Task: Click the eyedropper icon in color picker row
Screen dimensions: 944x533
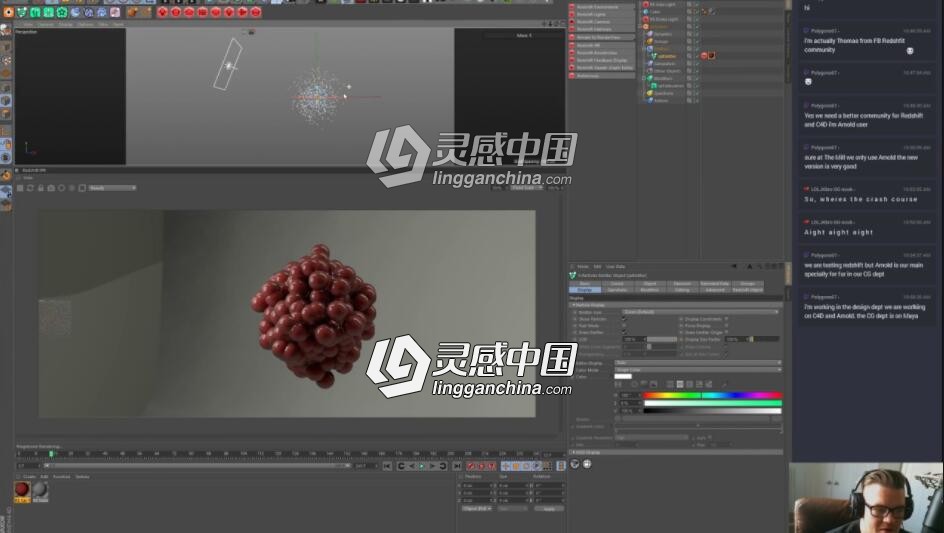Action: tap(724, 384)
